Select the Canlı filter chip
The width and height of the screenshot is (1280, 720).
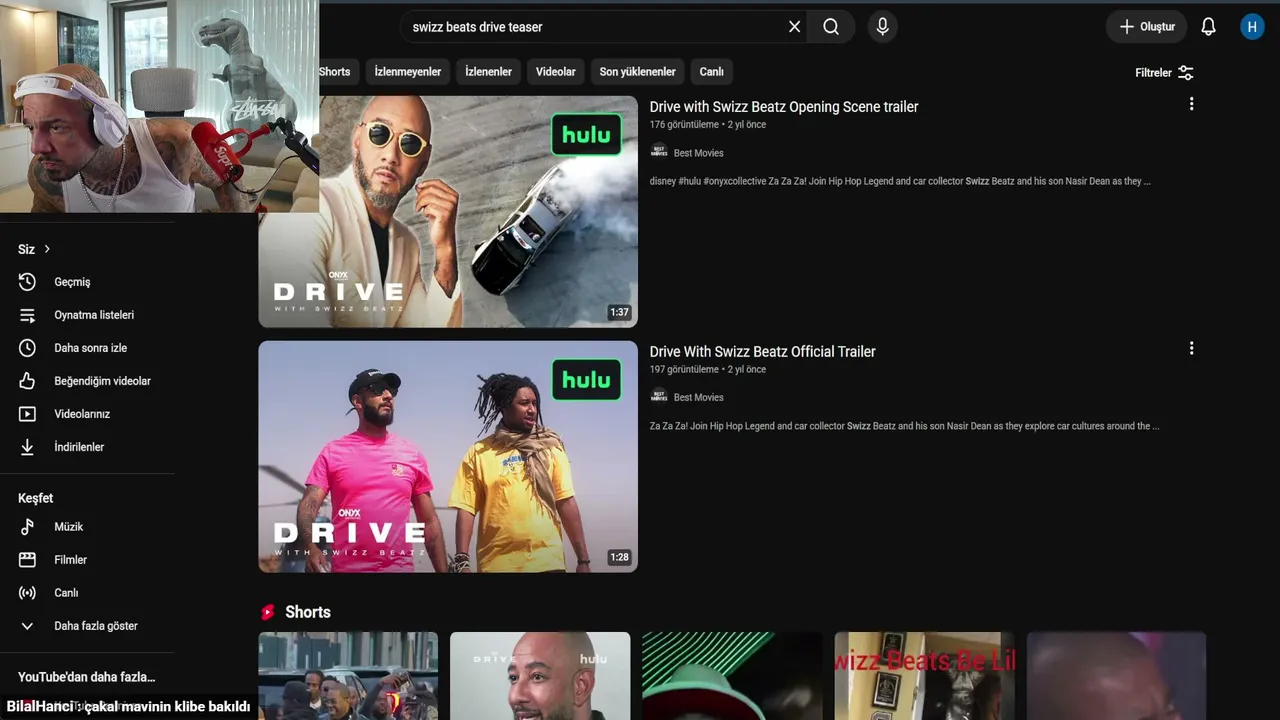point(712,72)
